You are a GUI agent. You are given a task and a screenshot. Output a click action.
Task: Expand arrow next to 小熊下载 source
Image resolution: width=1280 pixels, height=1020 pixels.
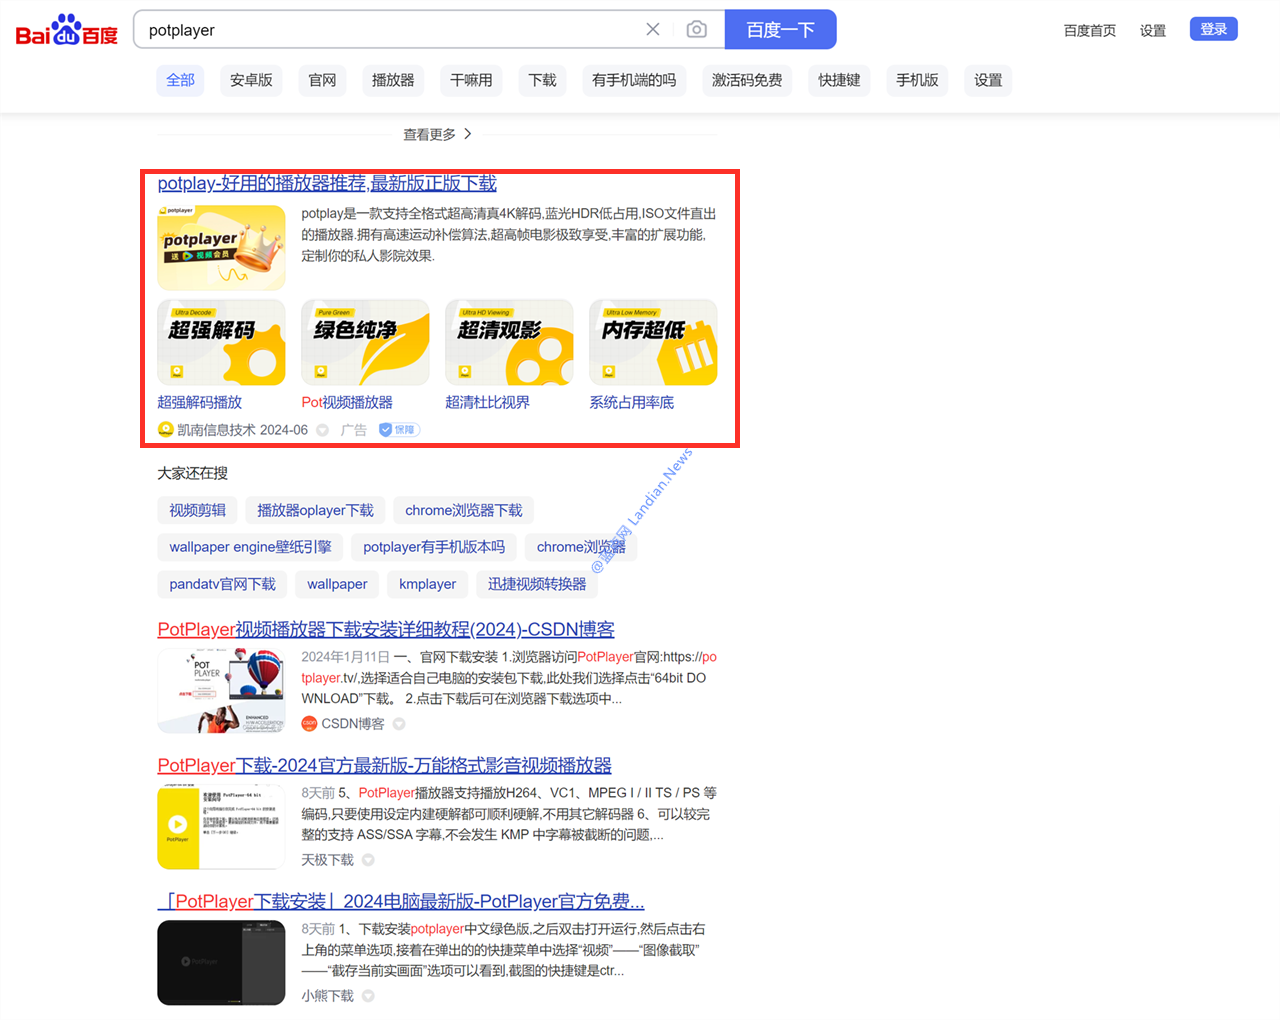368,996
